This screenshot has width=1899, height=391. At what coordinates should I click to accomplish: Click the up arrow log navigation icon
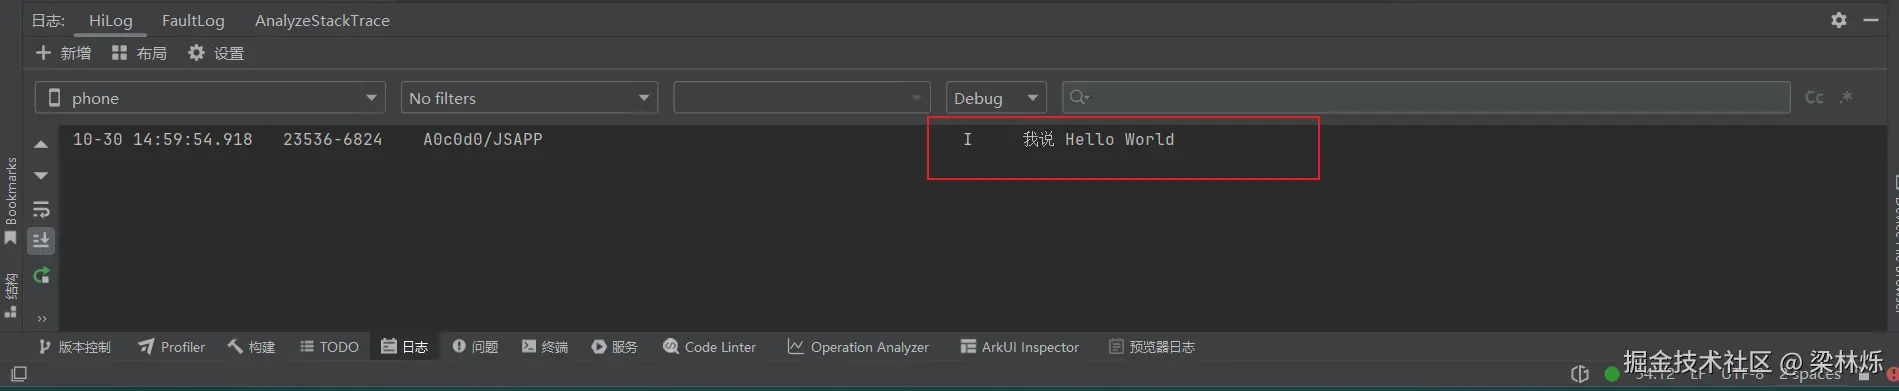(41, 145)
